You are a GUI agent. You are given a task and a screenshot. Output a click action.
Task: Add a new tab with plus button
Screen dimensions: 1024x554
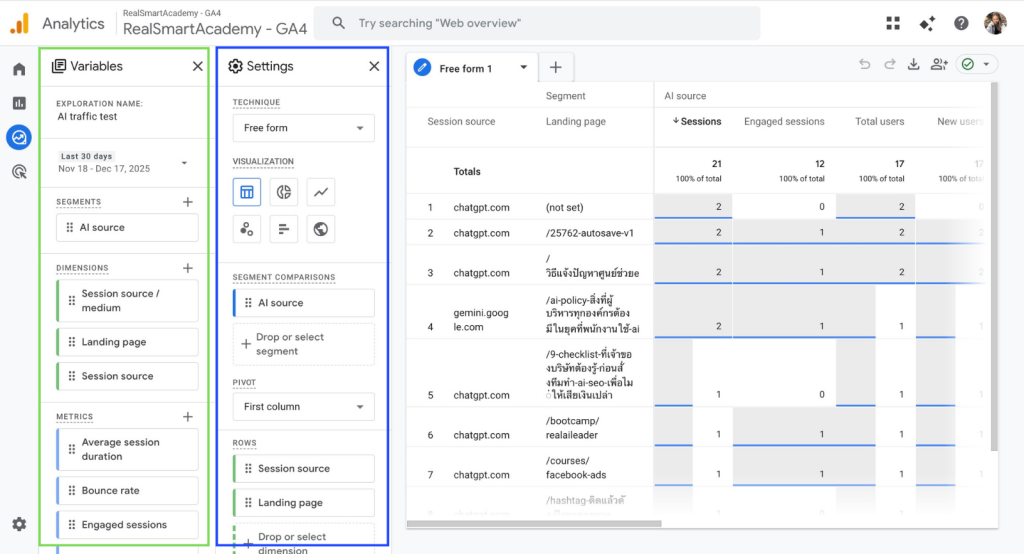[x=555, y=68]
